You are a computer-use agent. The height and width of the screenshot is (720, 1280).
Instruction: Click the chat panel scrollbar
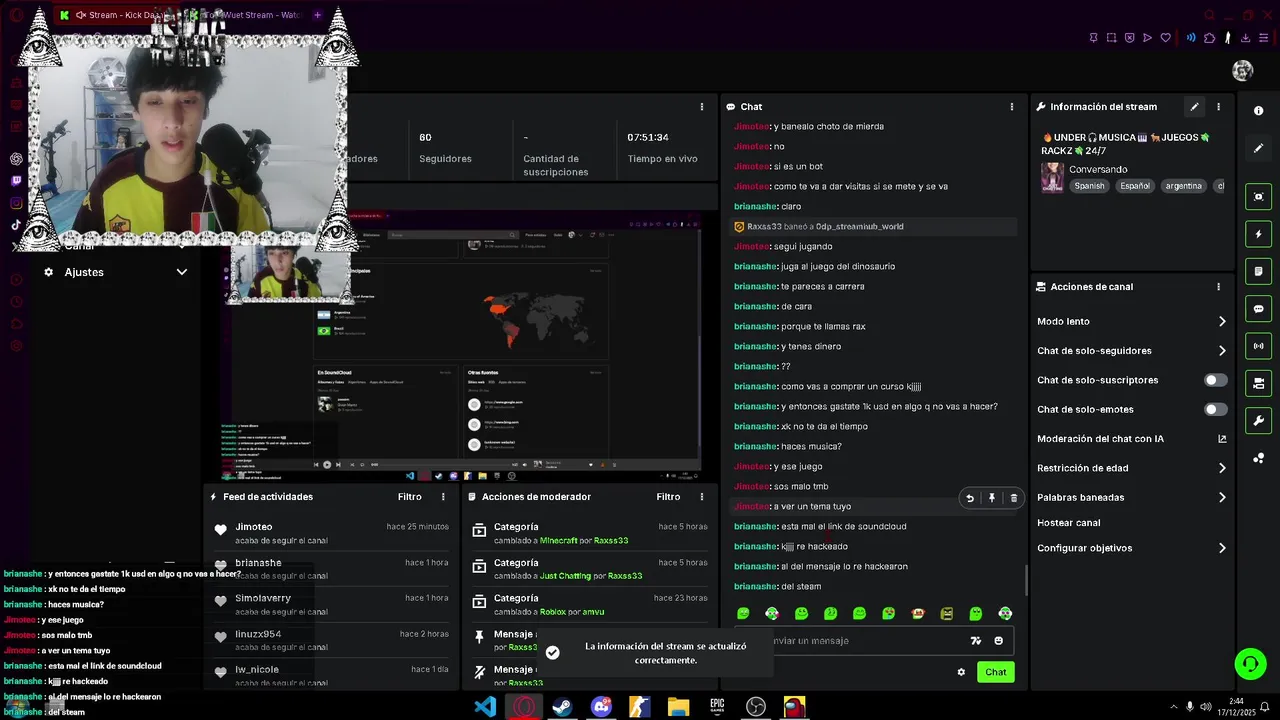pos(1026,580)
